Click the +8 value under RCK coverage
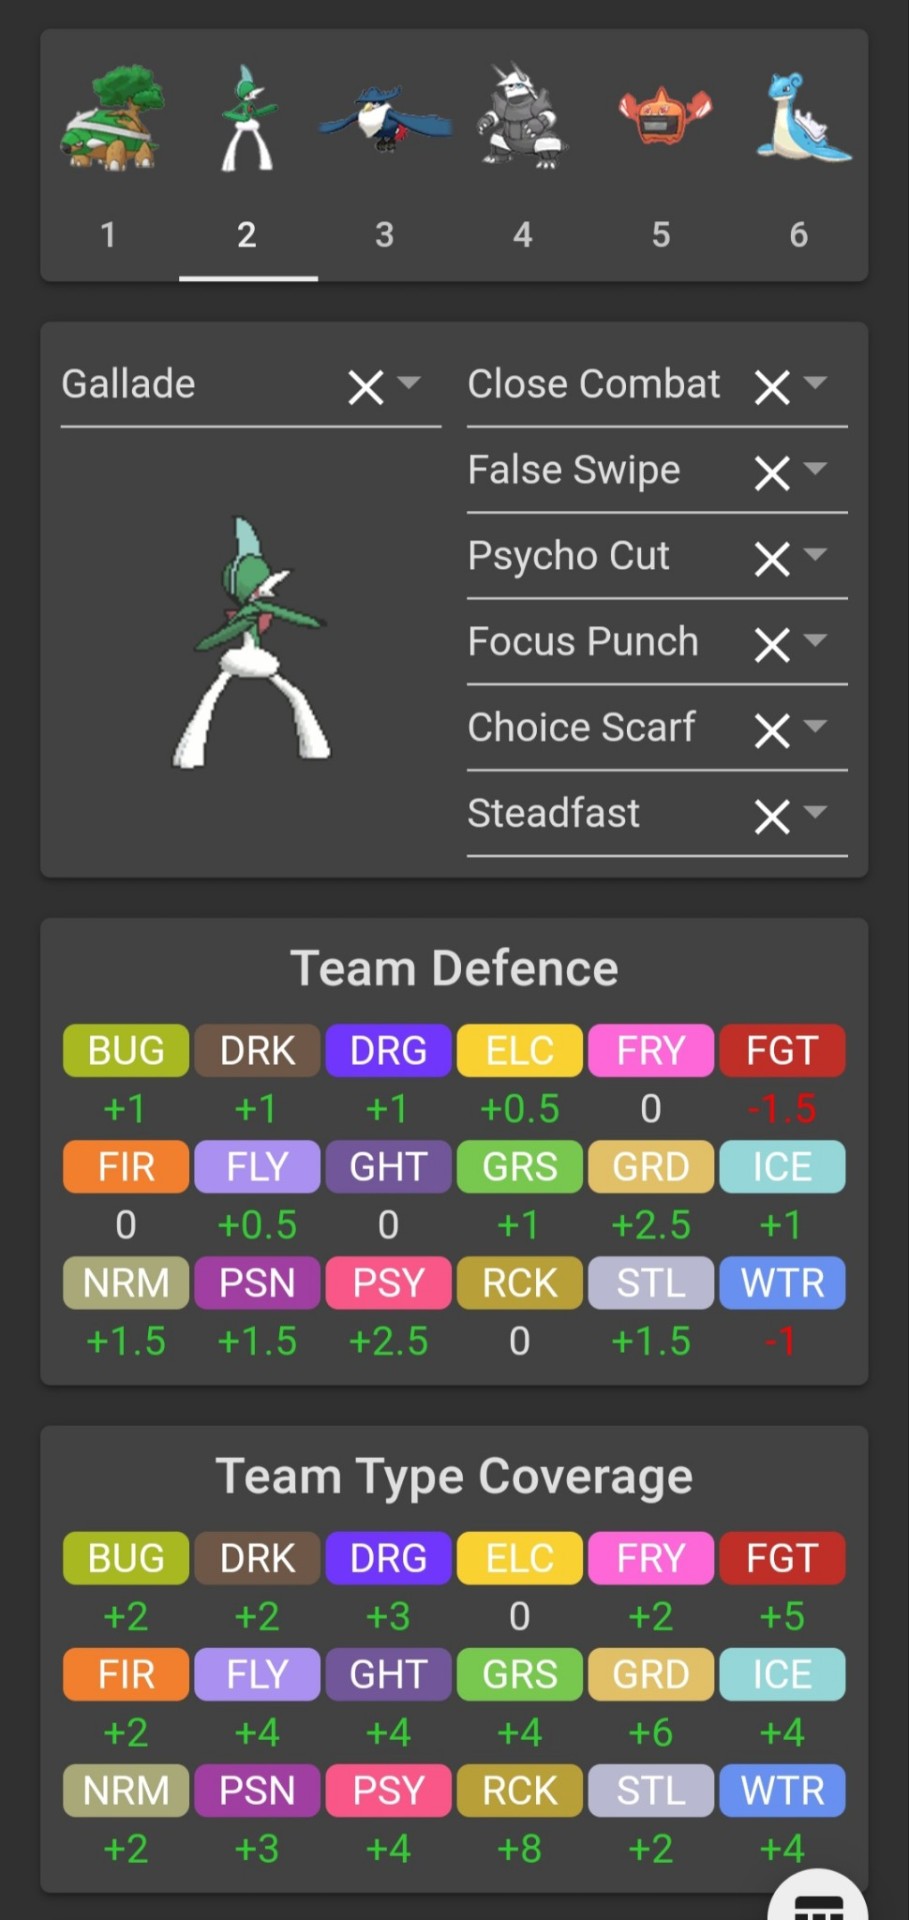 520,1848
